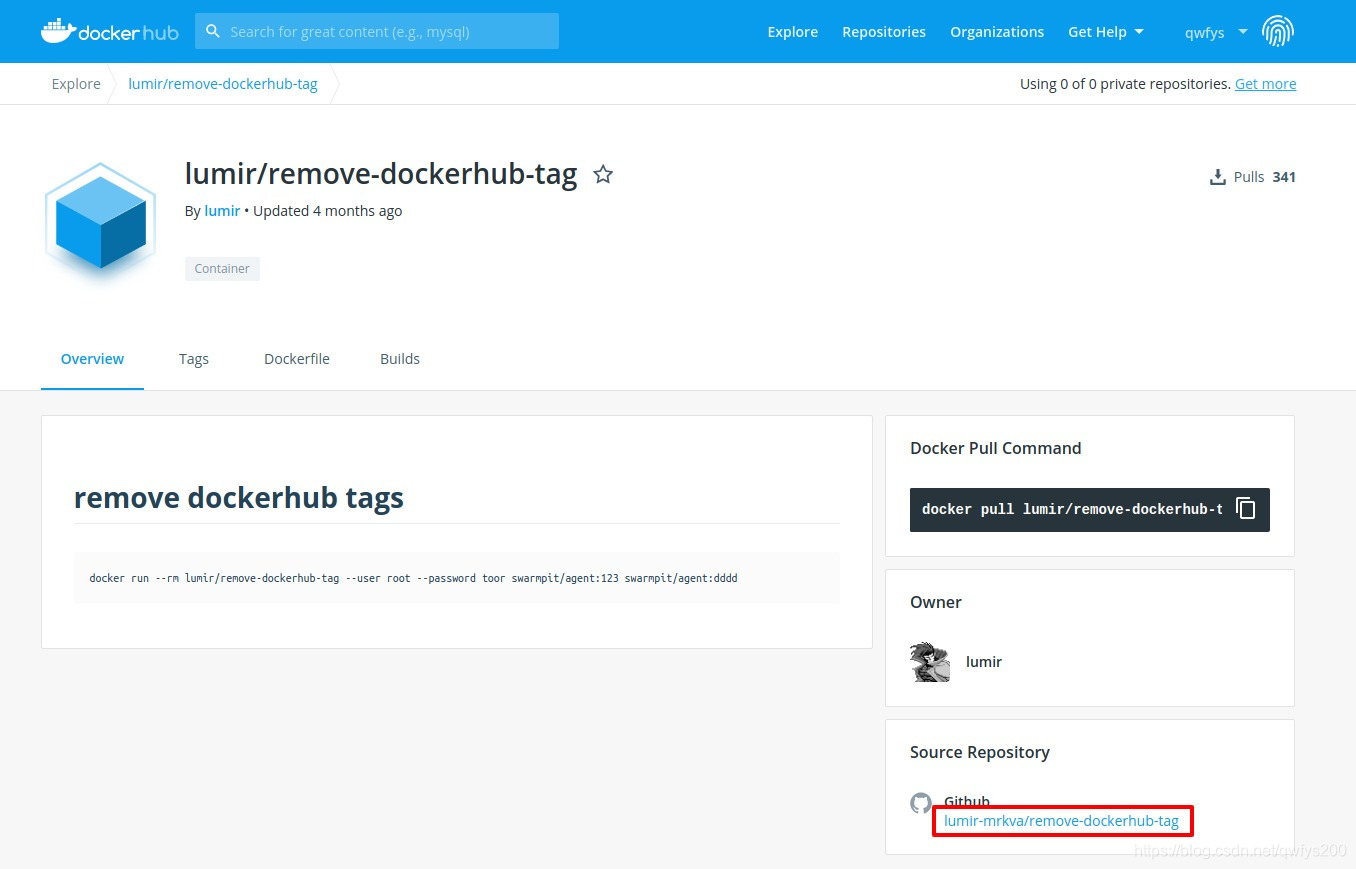
Task: Click the lumir/remove-dockerhub-tag breadcrumb
Action: (x=223, y=84)
